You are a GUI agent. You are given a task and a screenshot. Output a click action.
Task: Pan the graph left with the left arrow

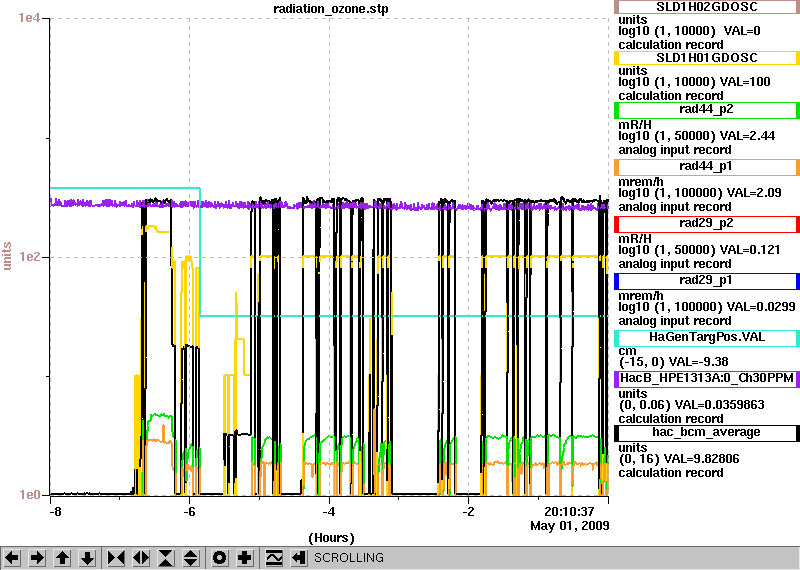pos(12,558)
